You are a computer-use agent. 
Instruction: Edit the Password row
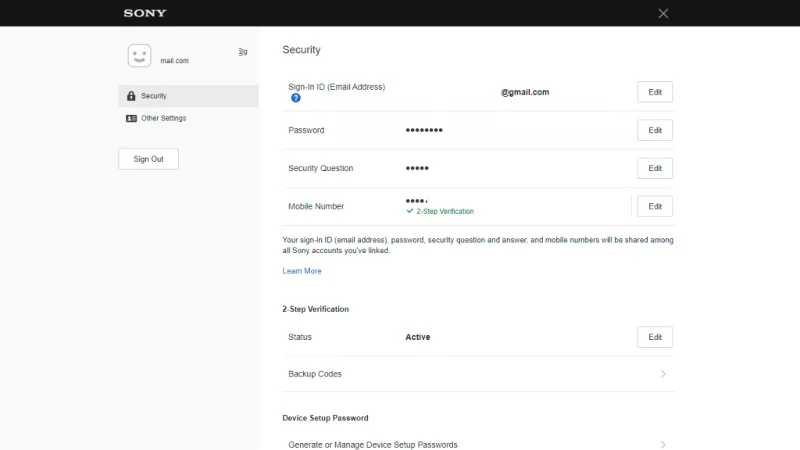coord(655,130)
